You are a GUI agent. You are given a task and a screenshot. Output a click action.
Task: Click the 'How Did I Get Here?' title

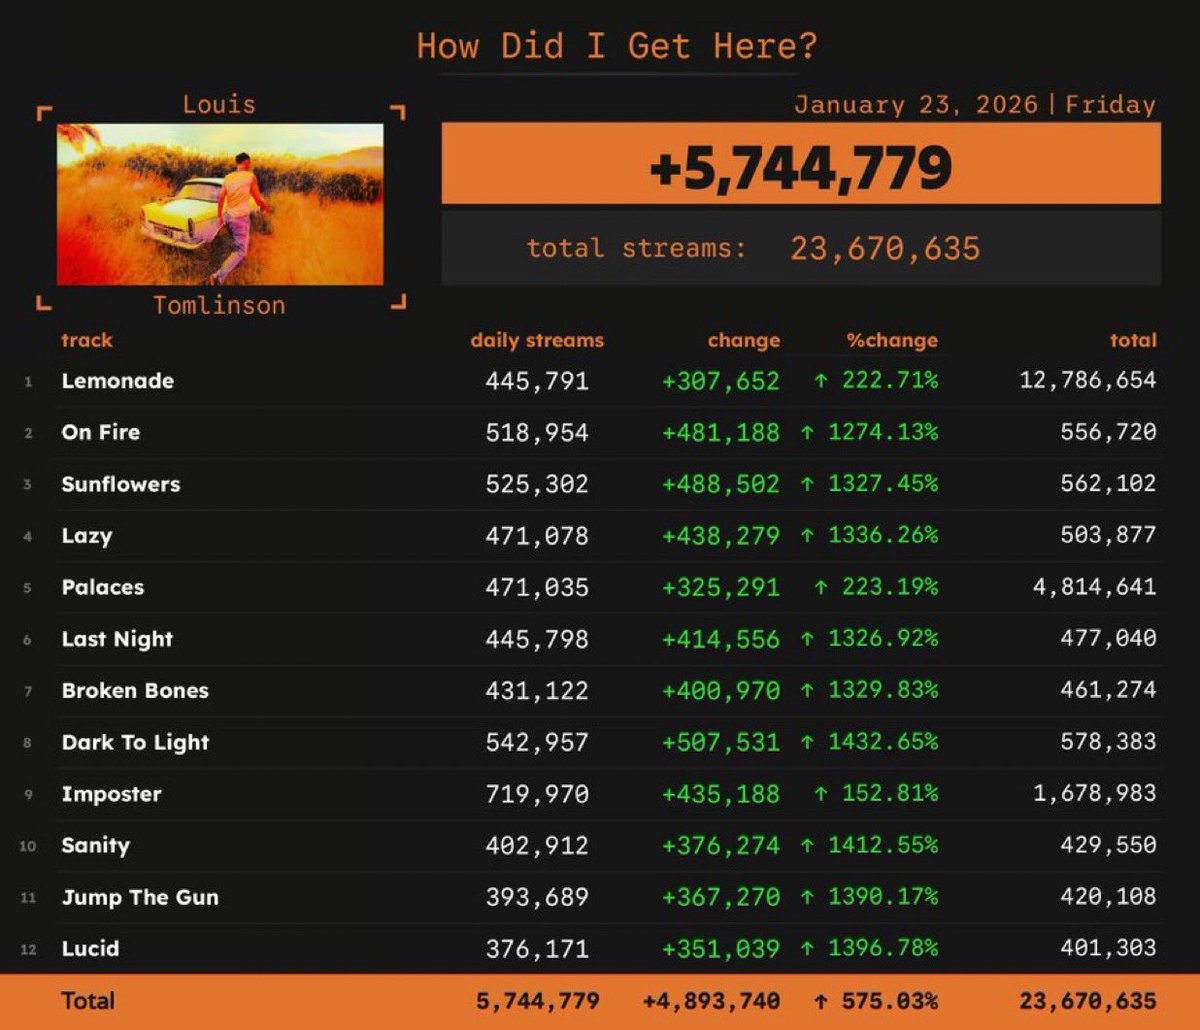pos(617,46)
